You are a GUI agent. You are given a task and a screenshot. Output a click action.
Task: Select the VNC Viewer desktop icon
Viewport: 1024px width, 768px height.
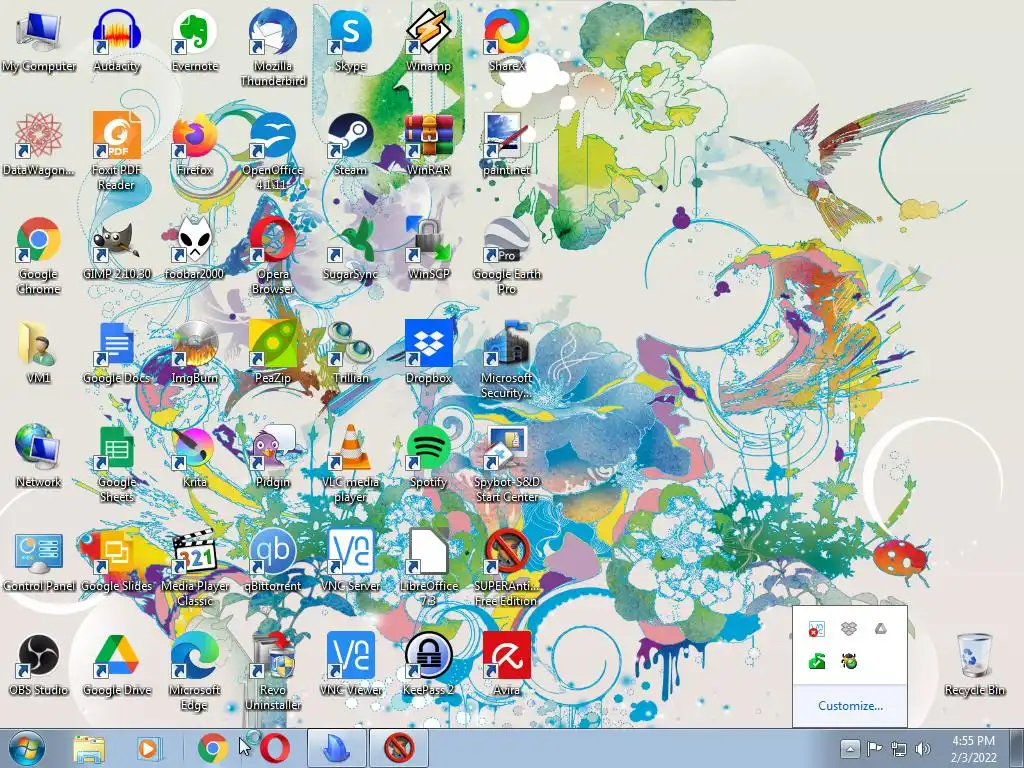pyautogui.click(x=351, y=664)
